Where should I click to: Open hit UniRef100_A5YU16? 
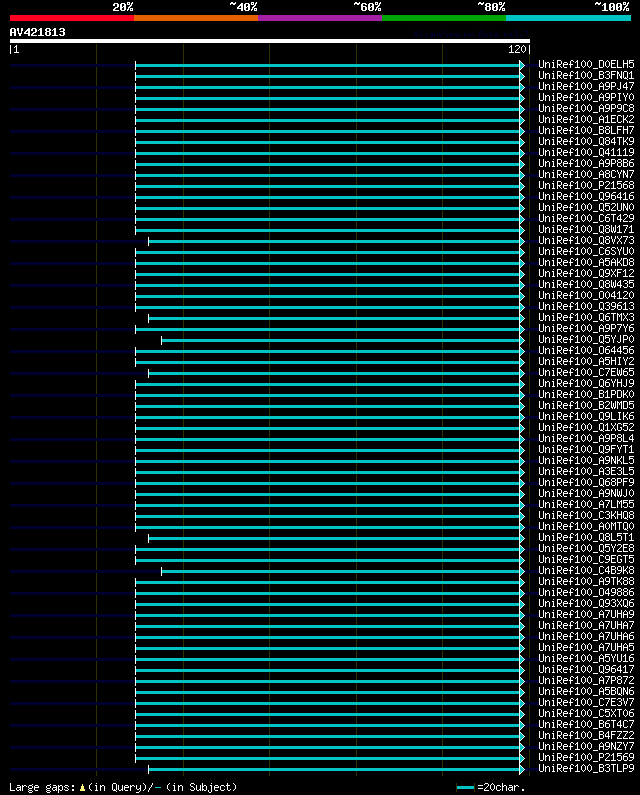click(x=586, y=658)
